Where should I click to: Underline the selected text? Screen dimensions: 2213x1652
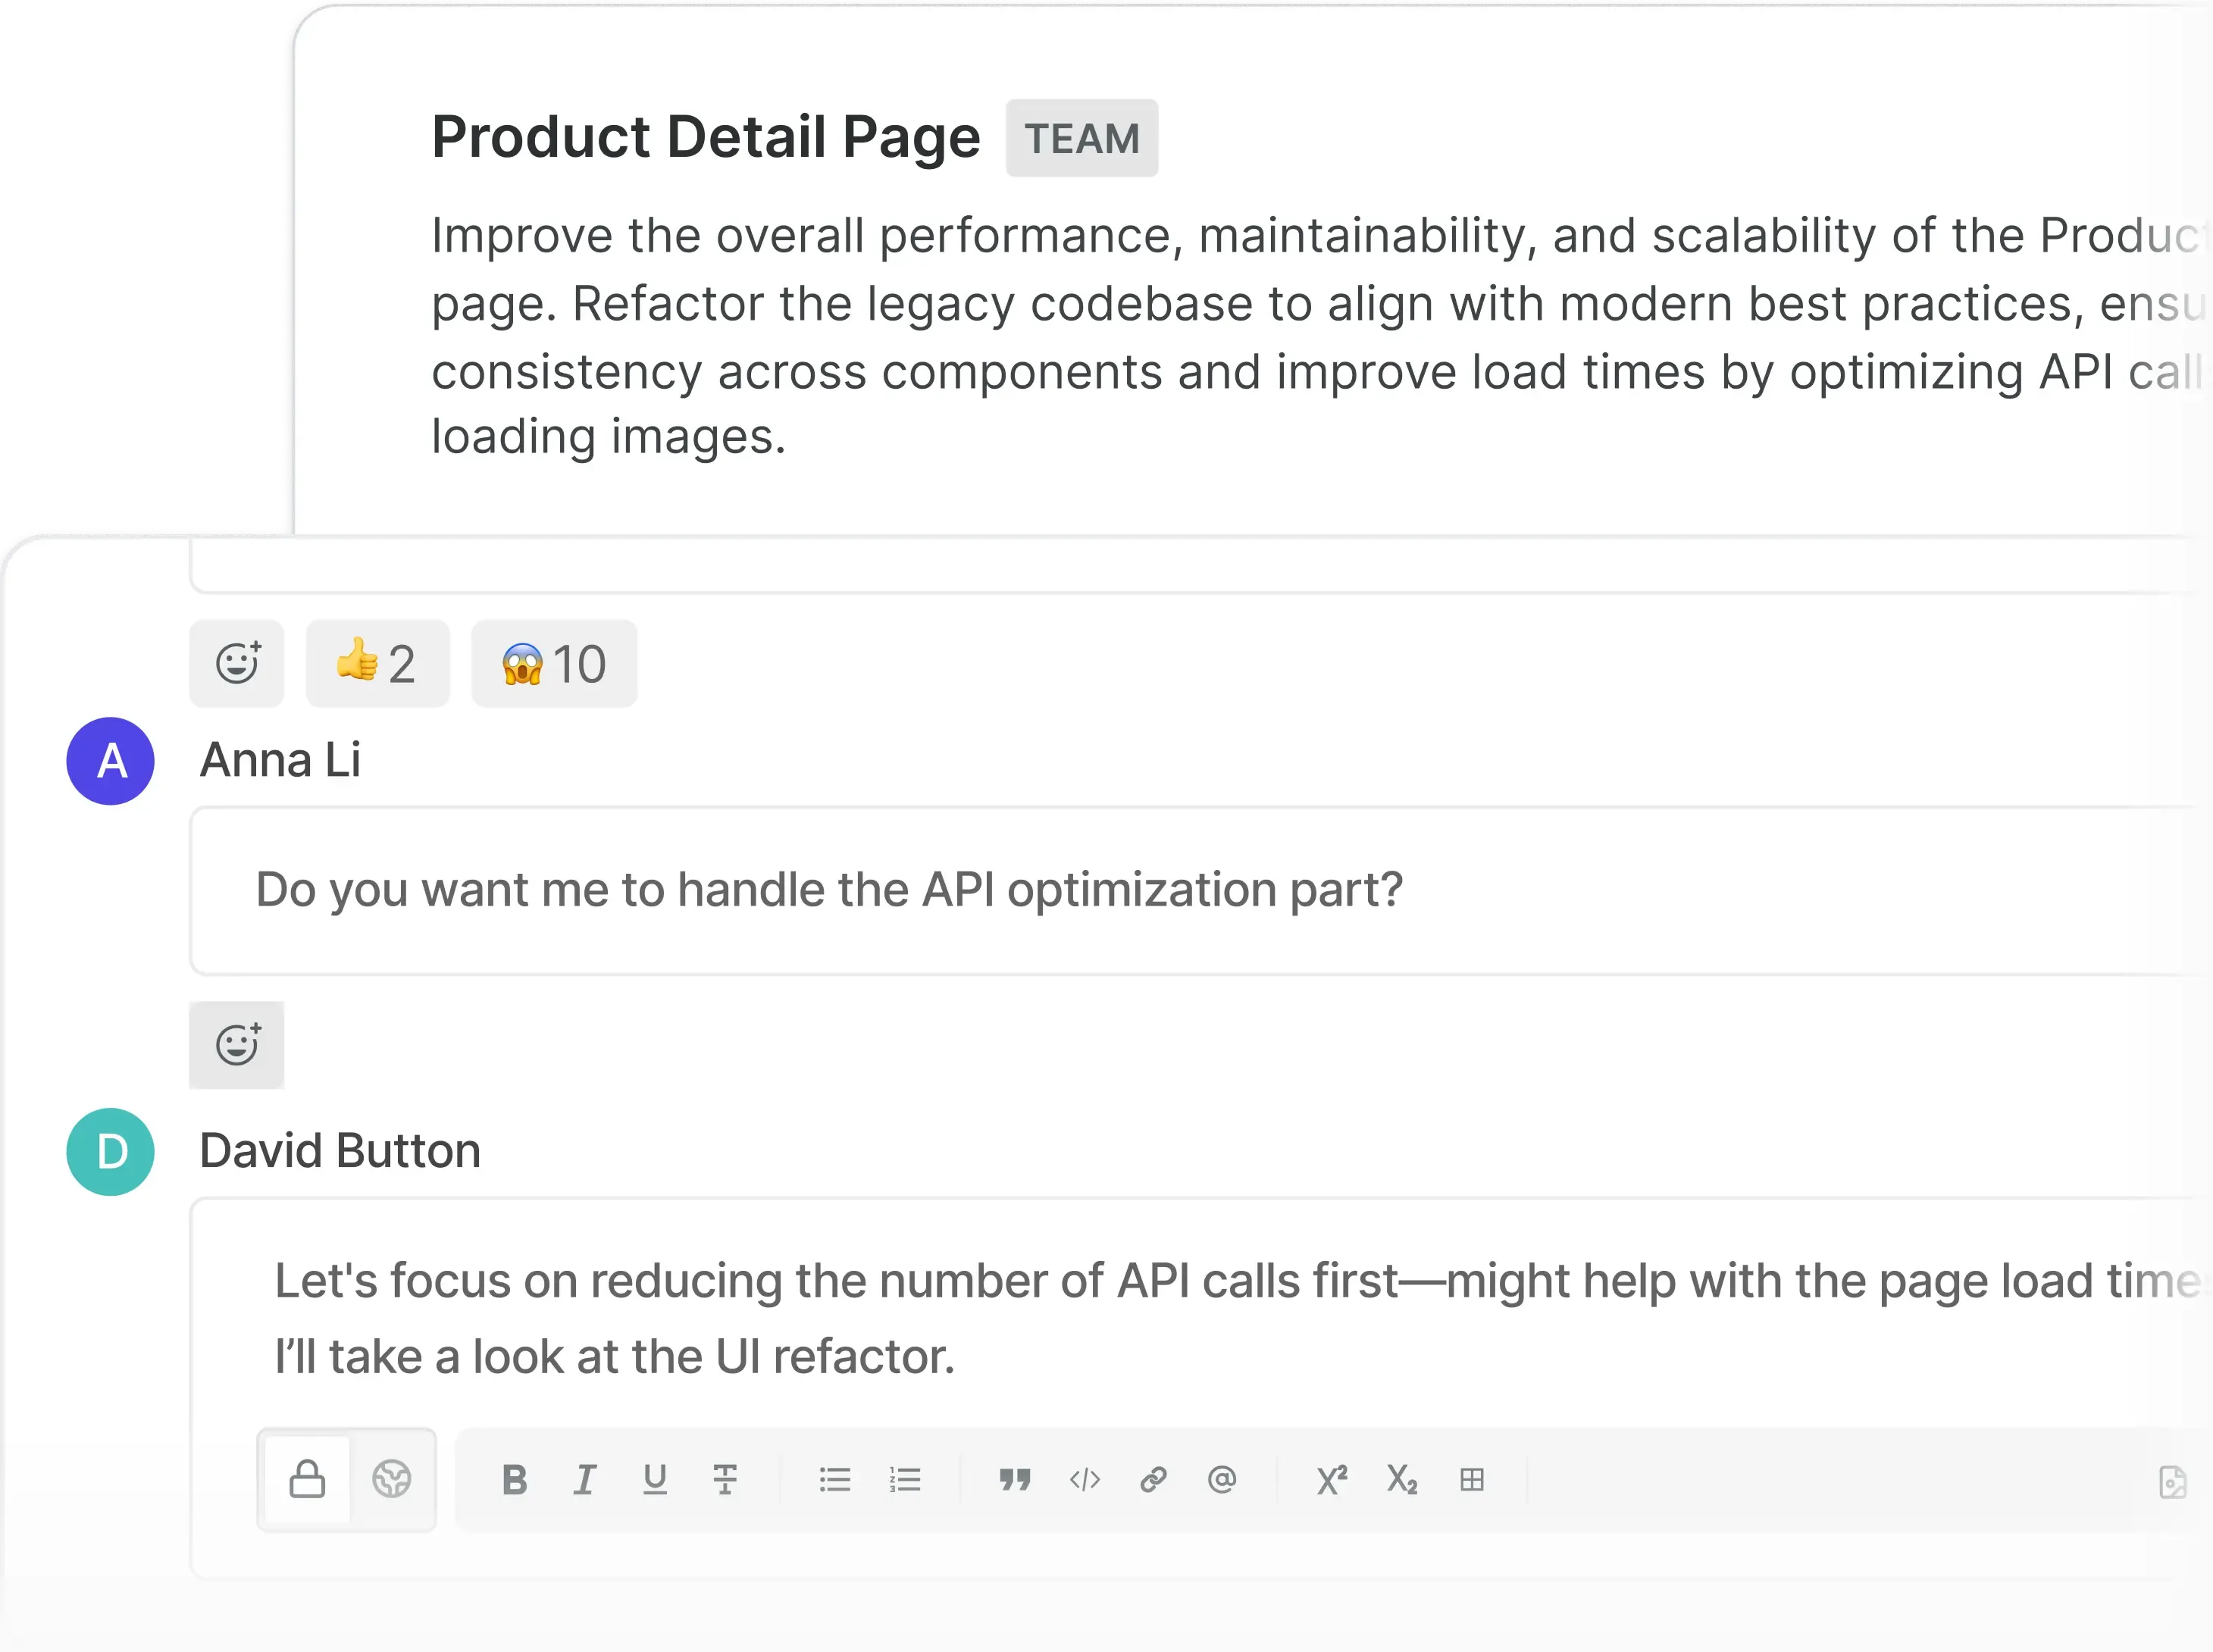(x=655, y=1479)
